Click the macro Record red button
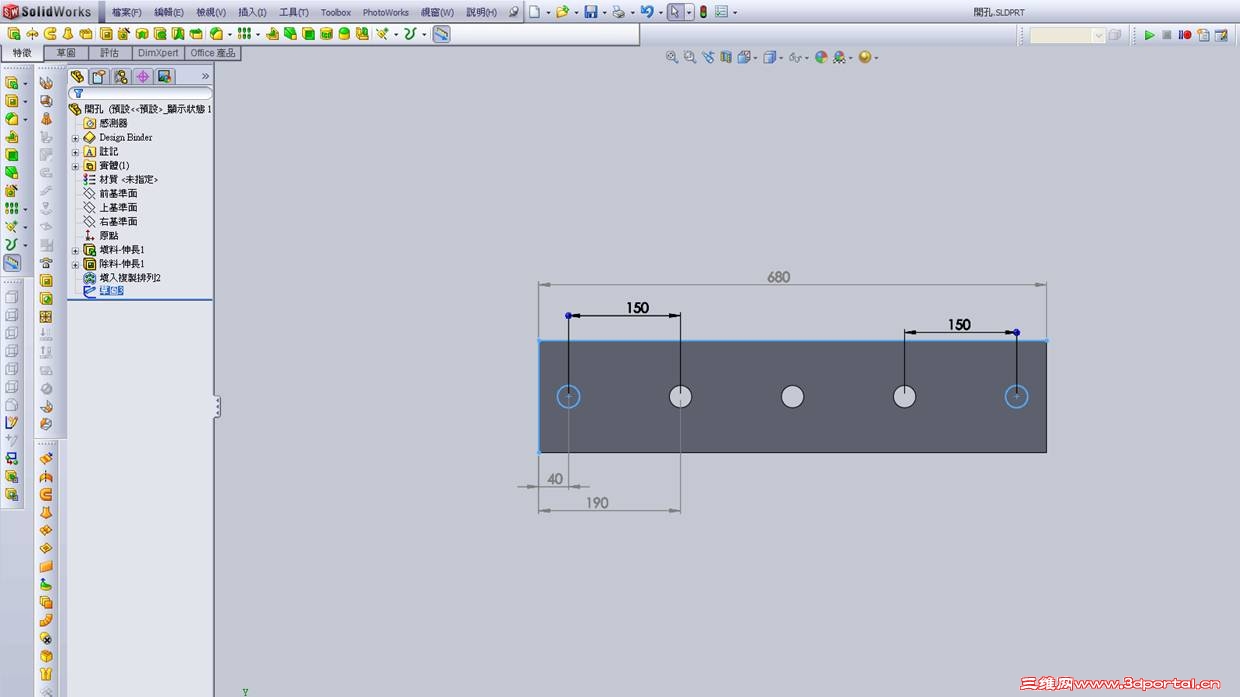1240x697 pixels. (x=1184, y=35)
